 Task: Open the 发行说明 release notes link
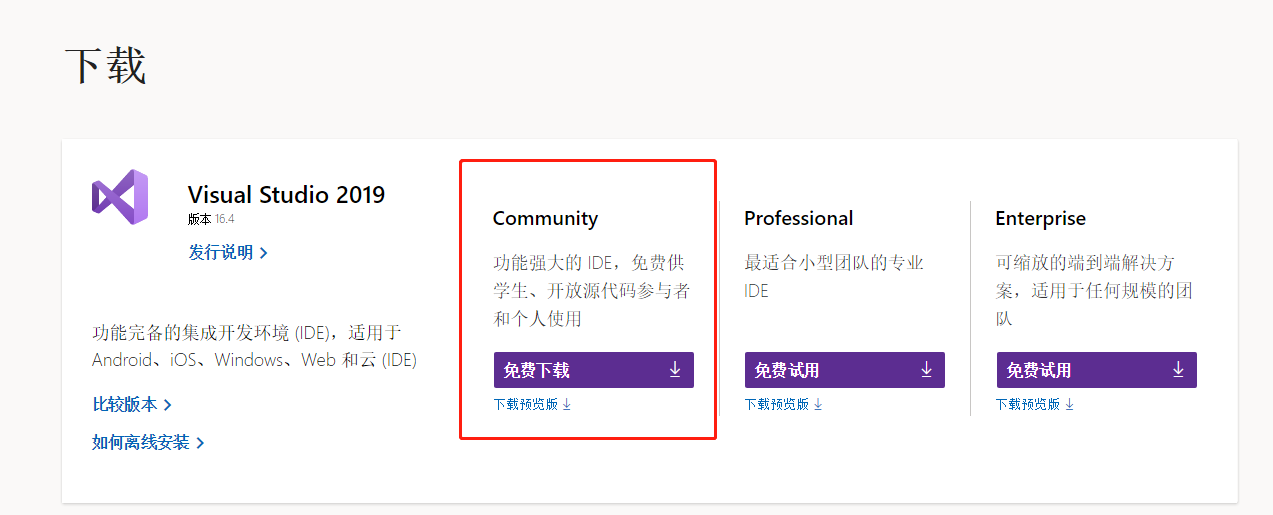click(221, 252)
